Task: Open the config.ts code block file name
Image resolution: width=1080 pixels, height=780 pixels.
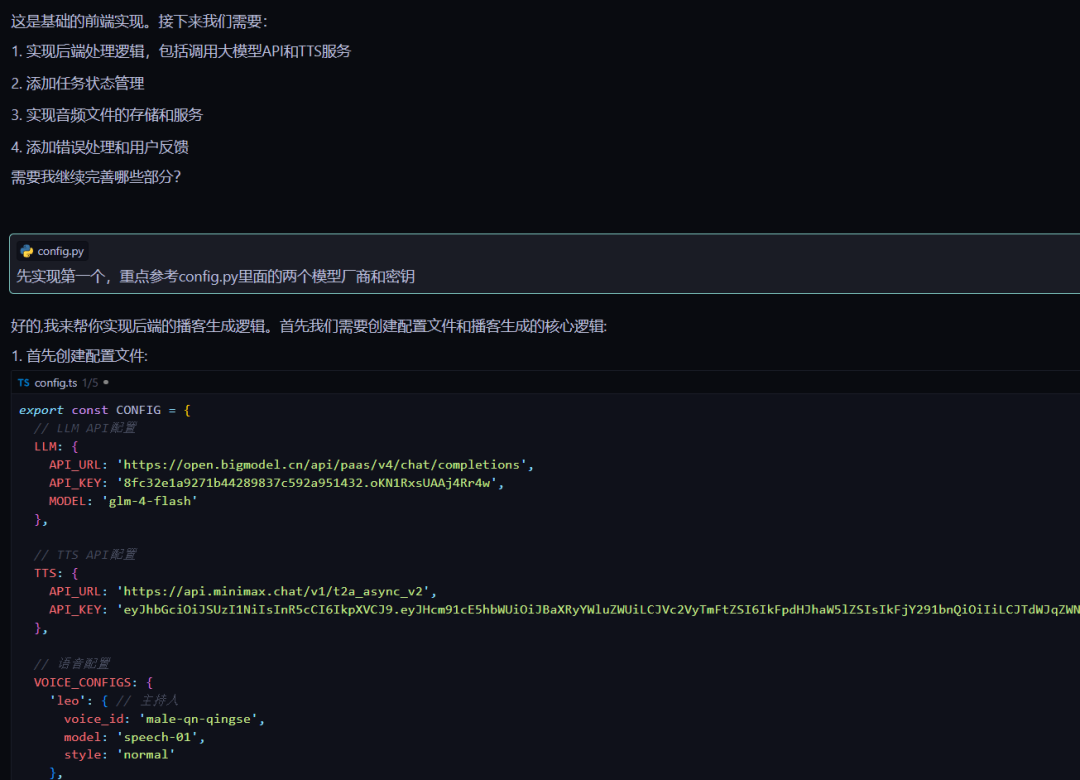Action: (56, 383)
